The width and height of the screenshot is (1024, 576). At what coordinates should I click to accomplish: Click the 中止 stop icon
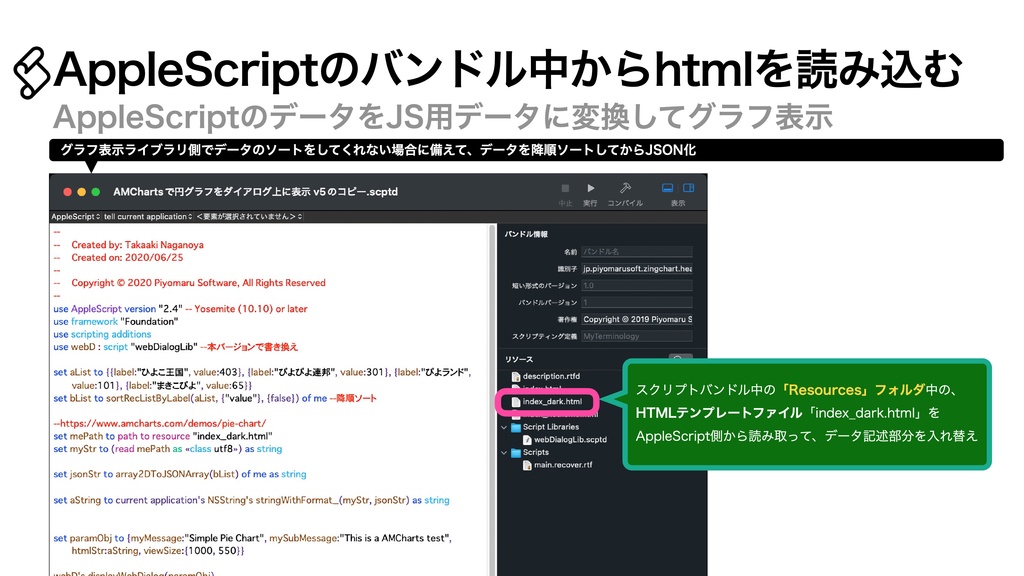[x=568, y=188]
